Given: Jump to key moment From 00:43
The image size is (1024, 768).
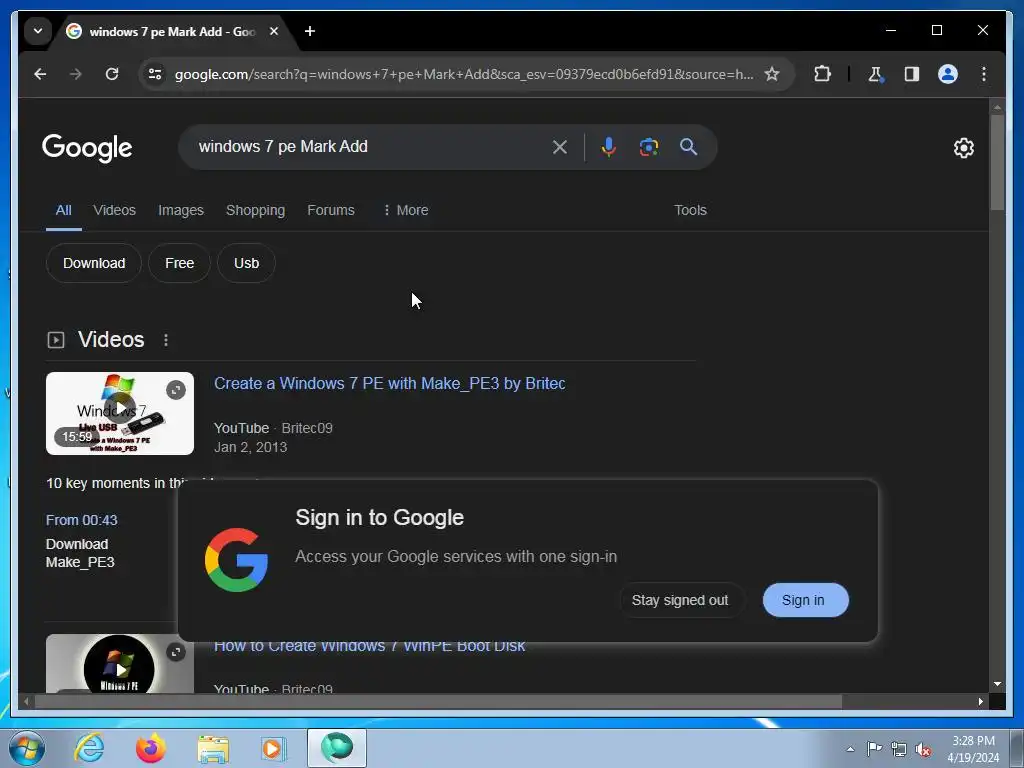Looking at the screenshot, I should coord(82,520).
